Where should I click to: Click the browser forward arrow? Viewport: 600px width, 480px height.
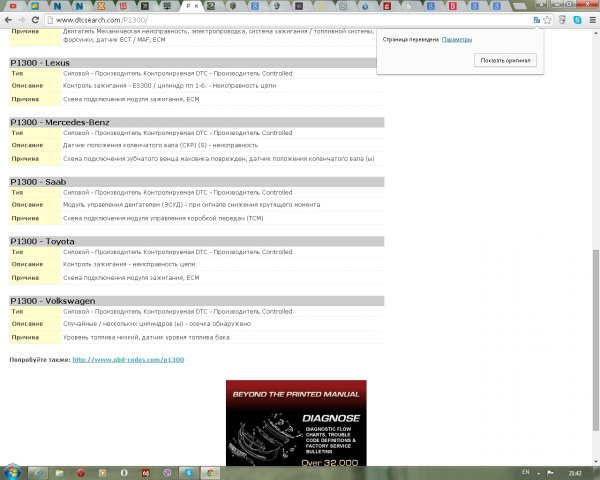22,20
